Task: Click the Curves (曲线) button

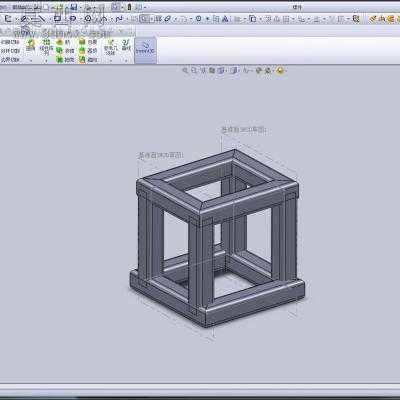Action: point(126,45)
